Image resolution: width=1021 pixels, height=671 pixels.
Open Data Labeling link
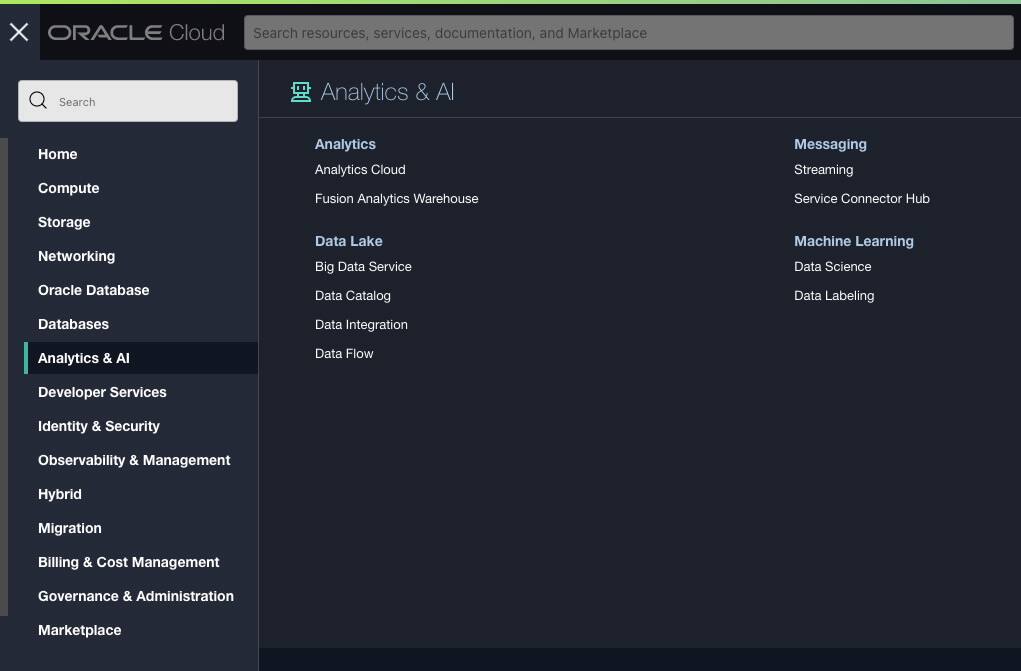pos(833,296)
